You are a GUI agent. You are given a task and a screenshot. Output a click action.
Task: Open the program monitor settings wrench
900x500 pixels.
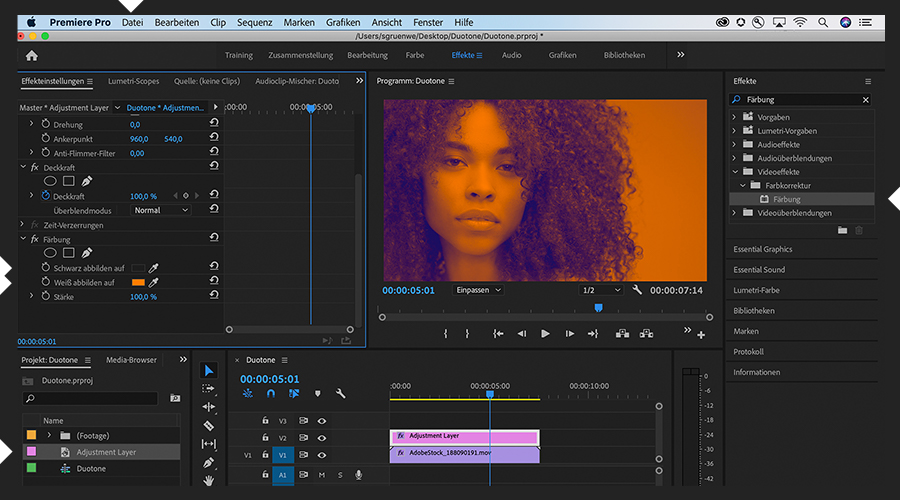tap(637, 290)
